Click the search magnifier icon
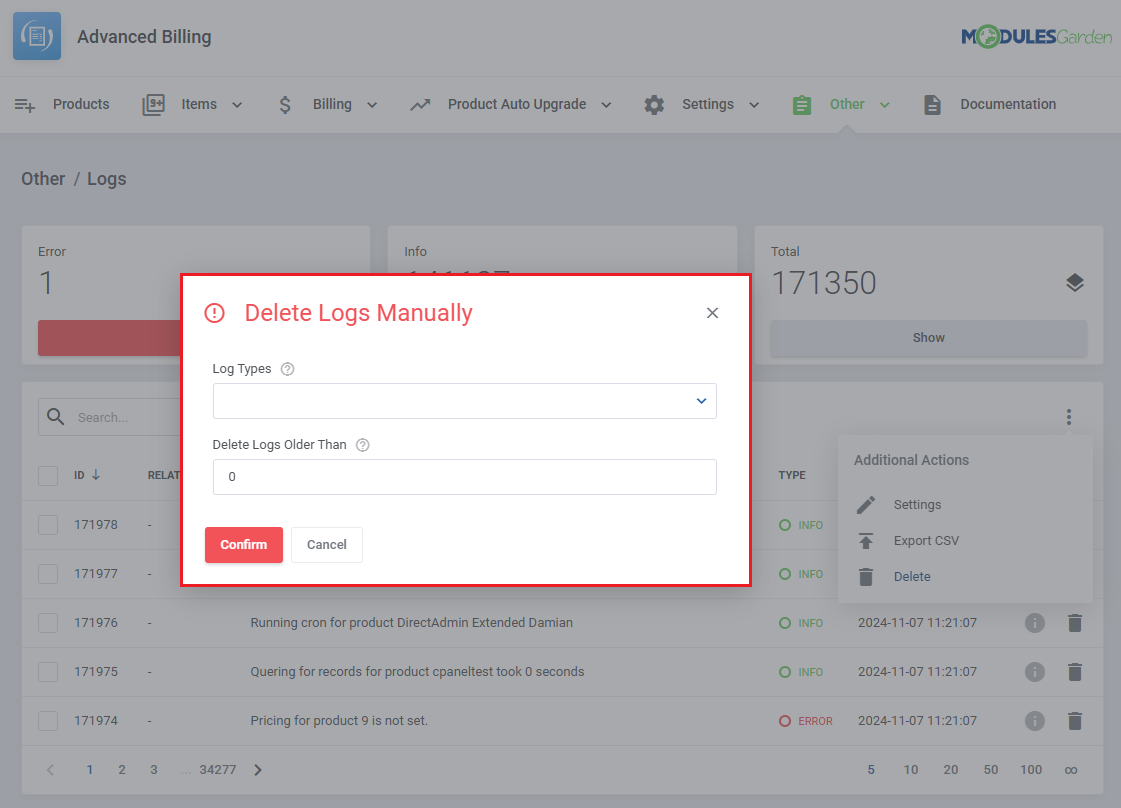Image resolution: width=1121 pixels, height=808 pixels. click(x=56, y=416)
